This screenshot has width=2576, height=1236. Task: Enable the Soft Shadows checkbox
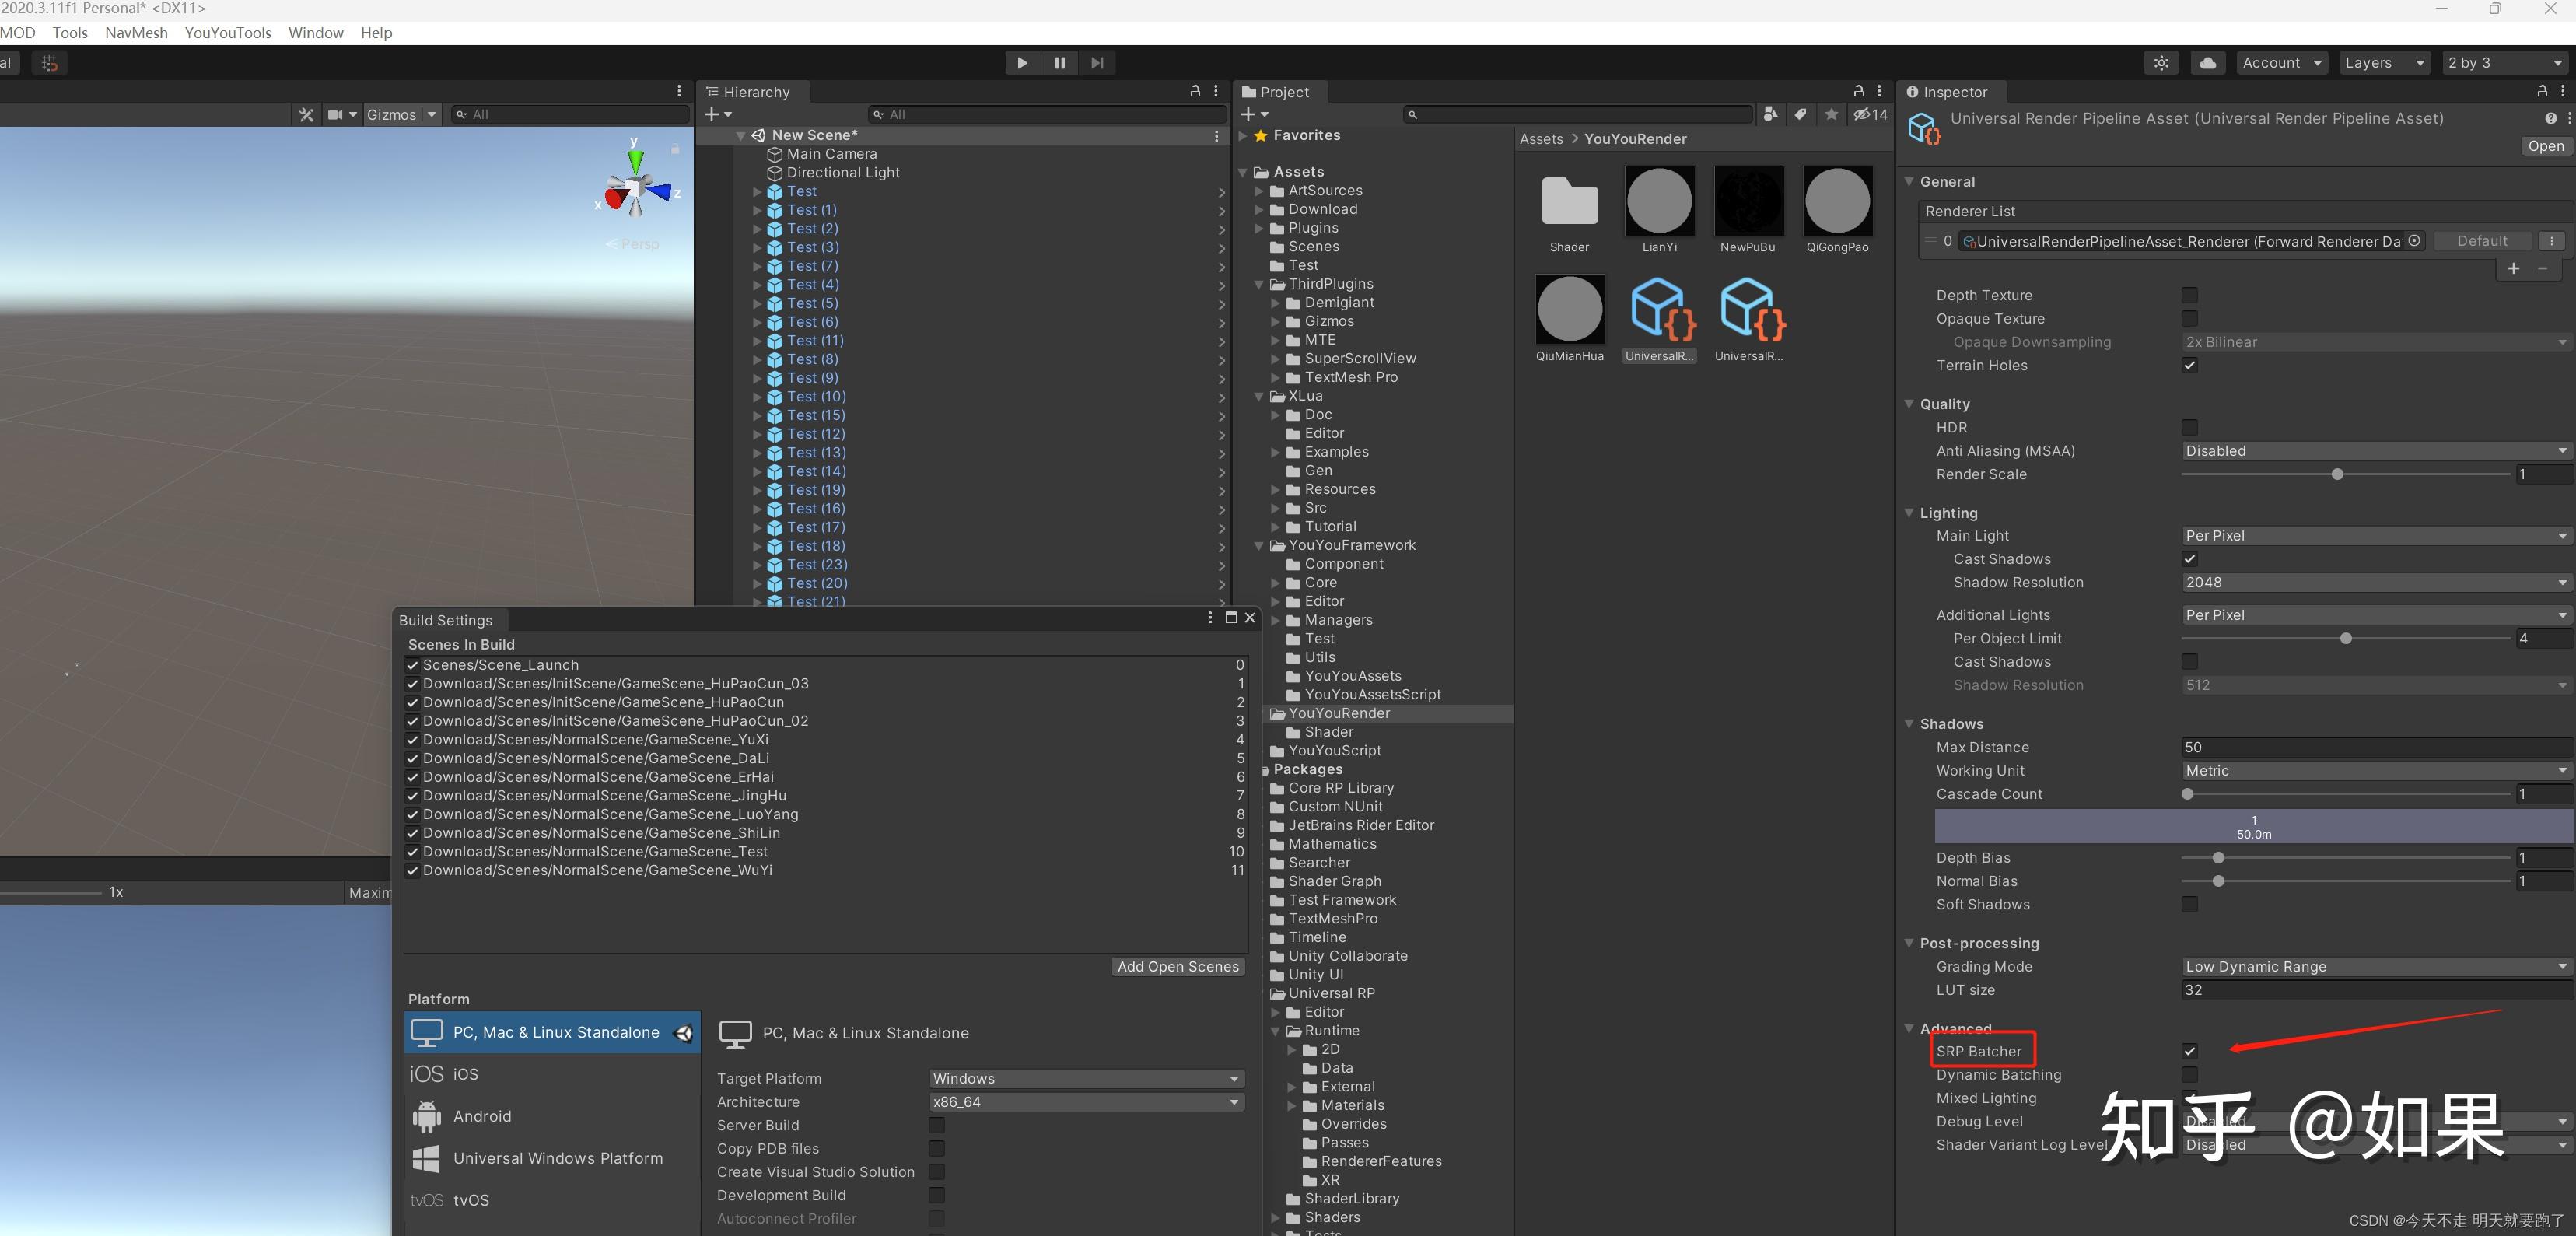2190,904
